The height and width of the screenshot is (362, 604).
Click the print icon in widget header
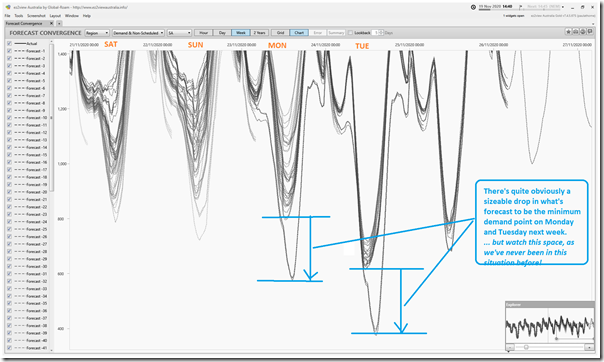click(575, 32)
